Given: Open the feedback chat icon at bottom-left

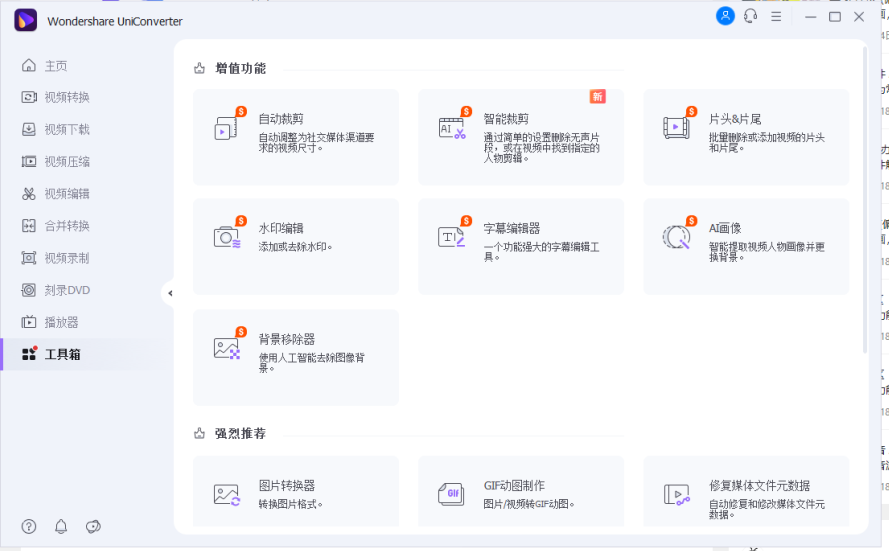Looking at the screenshot, I should tap(94, 527).
